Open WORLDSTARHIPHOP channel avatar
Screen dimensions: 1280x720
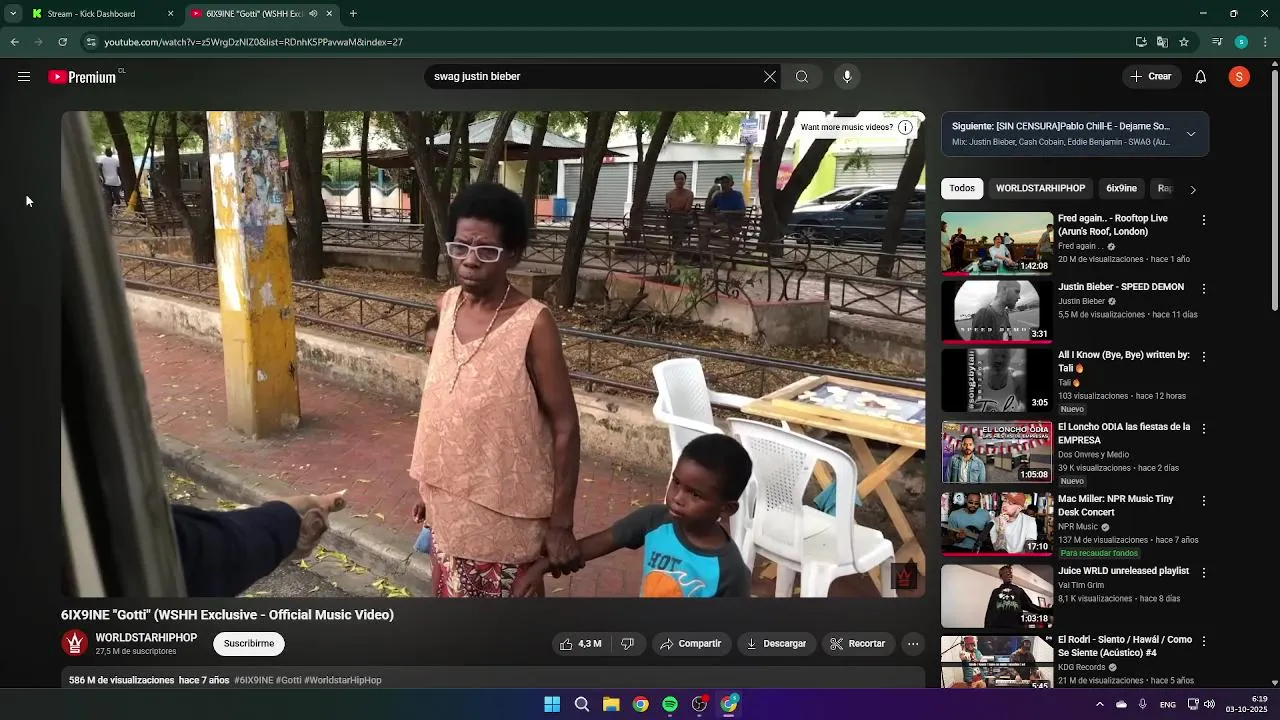pos(74,643)
